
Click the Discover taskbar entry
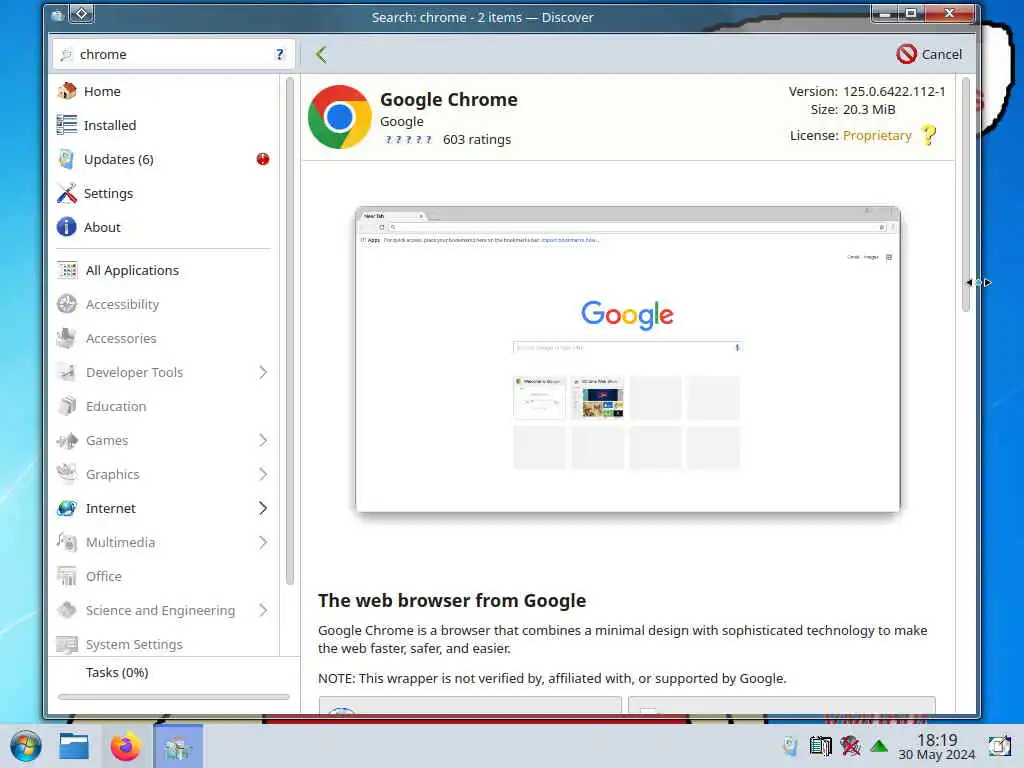pyautogui.click(x=178, y=746)
